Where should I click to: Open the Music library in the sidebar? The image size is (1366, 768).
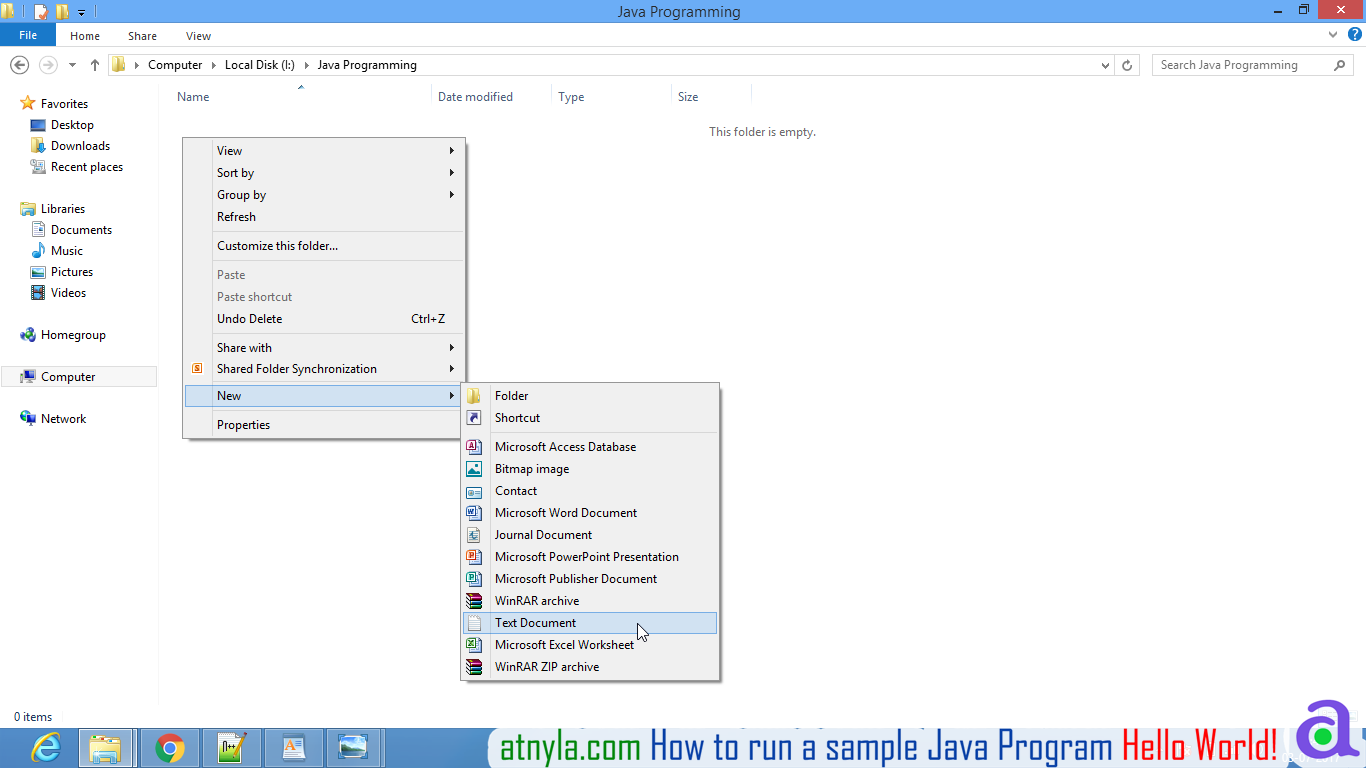pyautogui.click(x=70, y=250)
